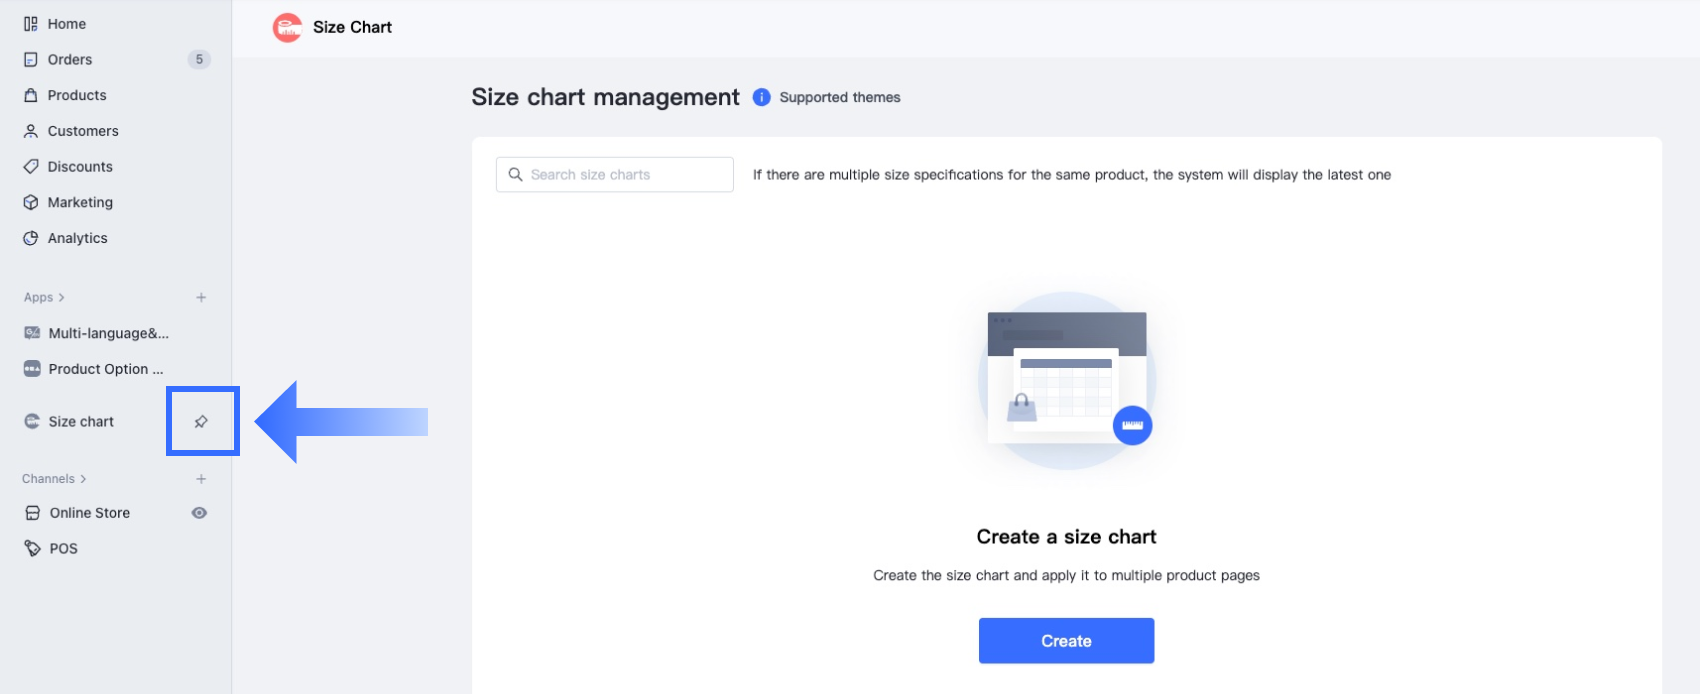This screenshot has width=1700, height=694.
Task: Click the blue info icon beside heading
Action: click(x=762, y=97)
